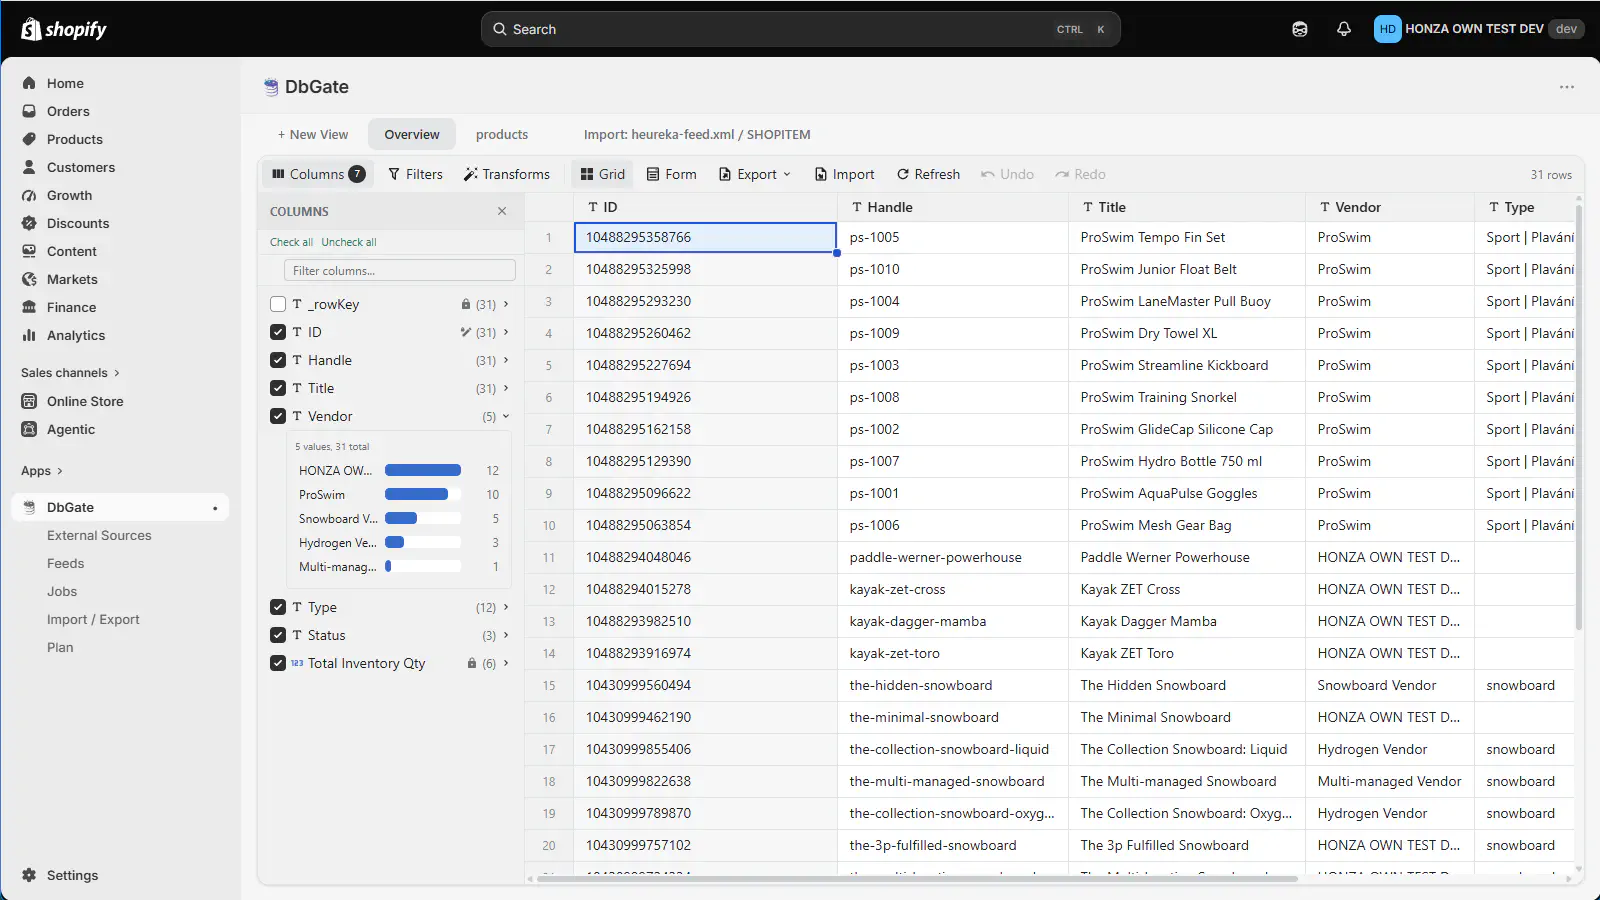Open the Filters funnel tool
The width and height of the screenshot is (1600, 900).
(x=415, y=174)
